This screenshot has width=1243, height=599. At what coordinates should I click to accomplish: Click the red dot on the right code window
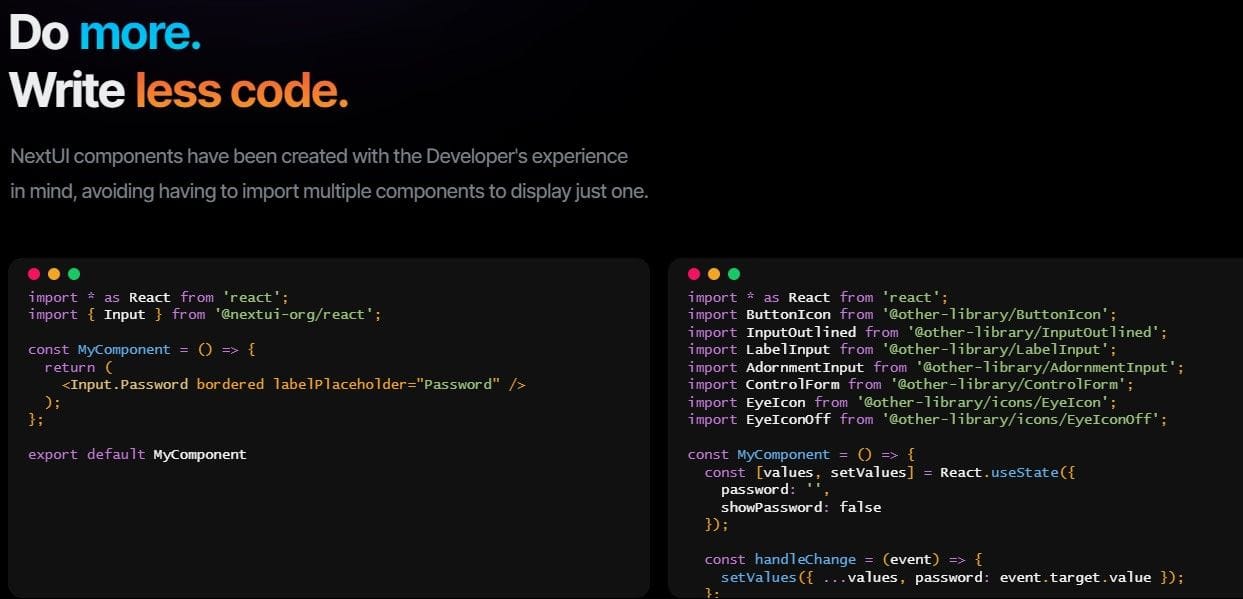point(694,274)
